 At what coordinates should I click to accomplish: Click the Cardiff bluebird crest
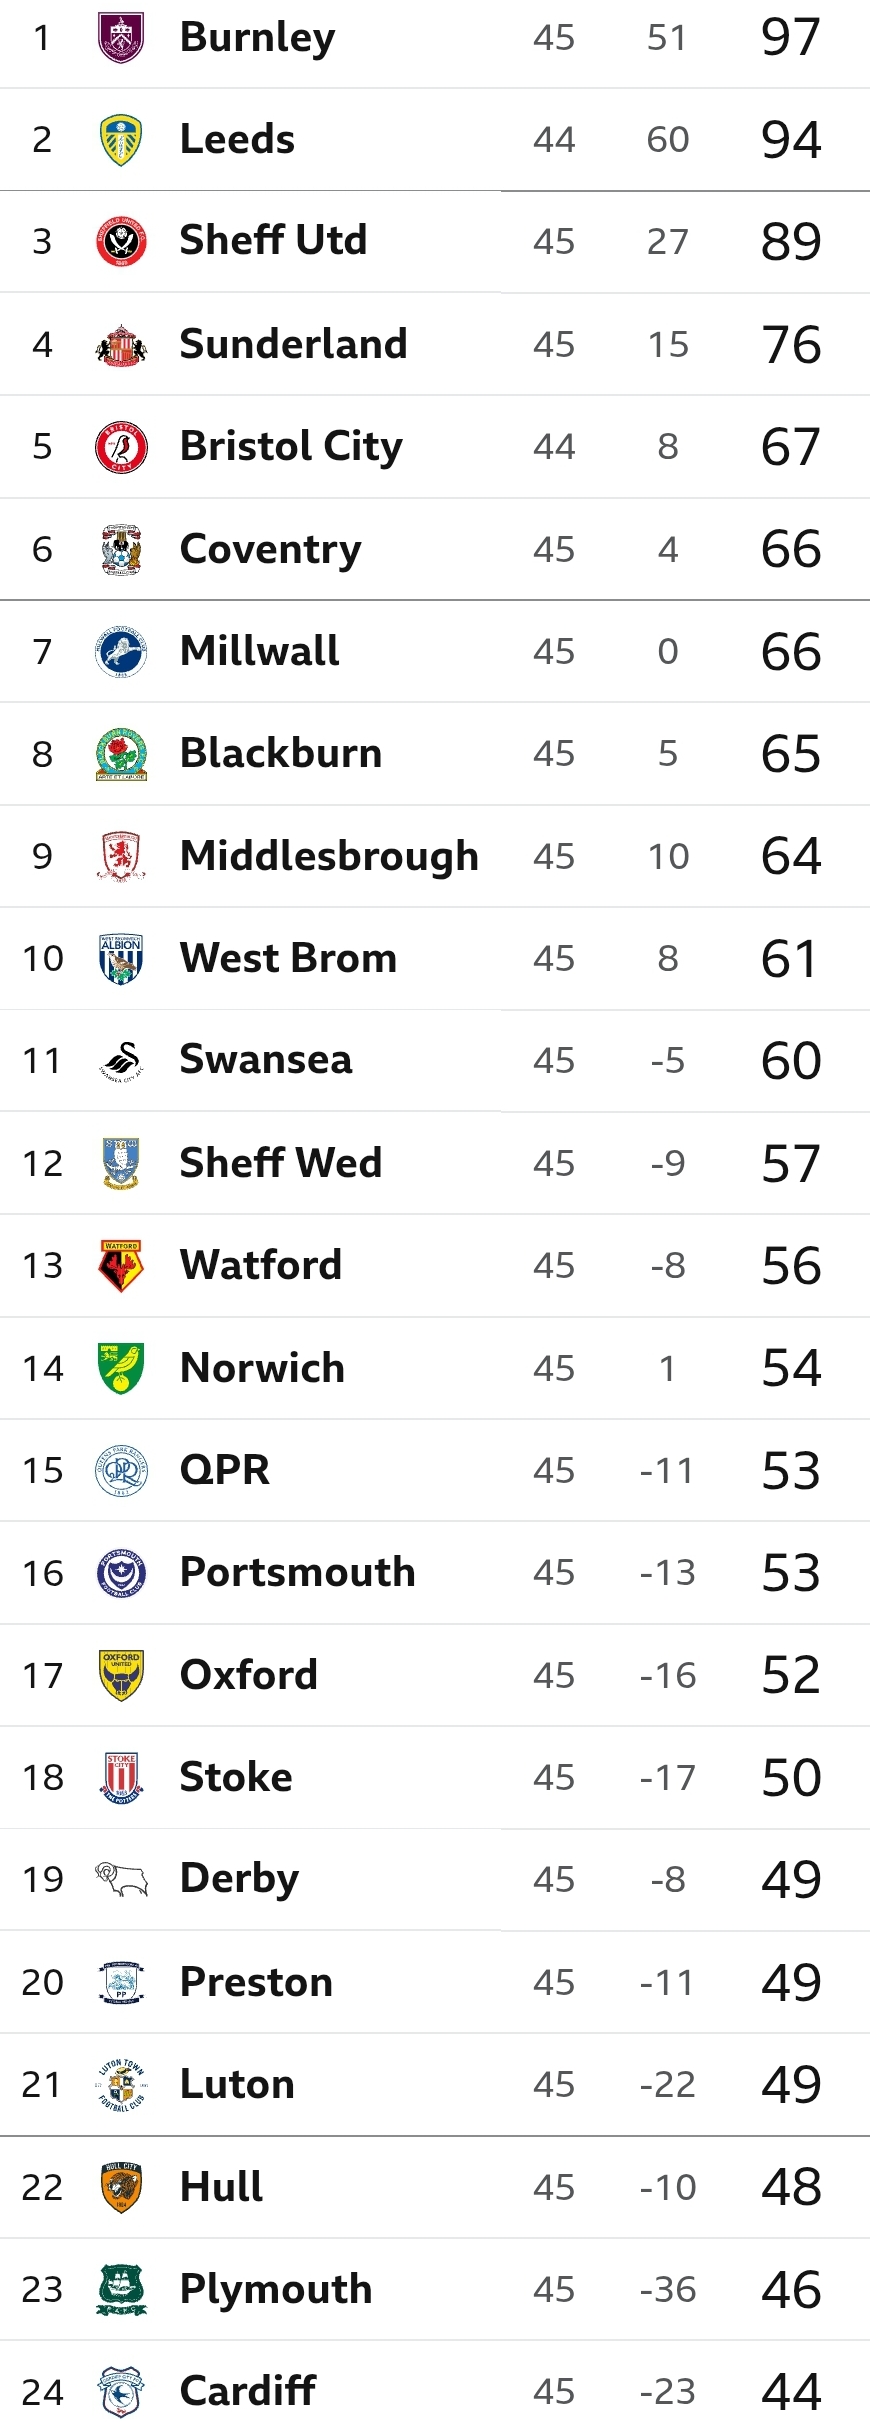tap(121, 2392)
